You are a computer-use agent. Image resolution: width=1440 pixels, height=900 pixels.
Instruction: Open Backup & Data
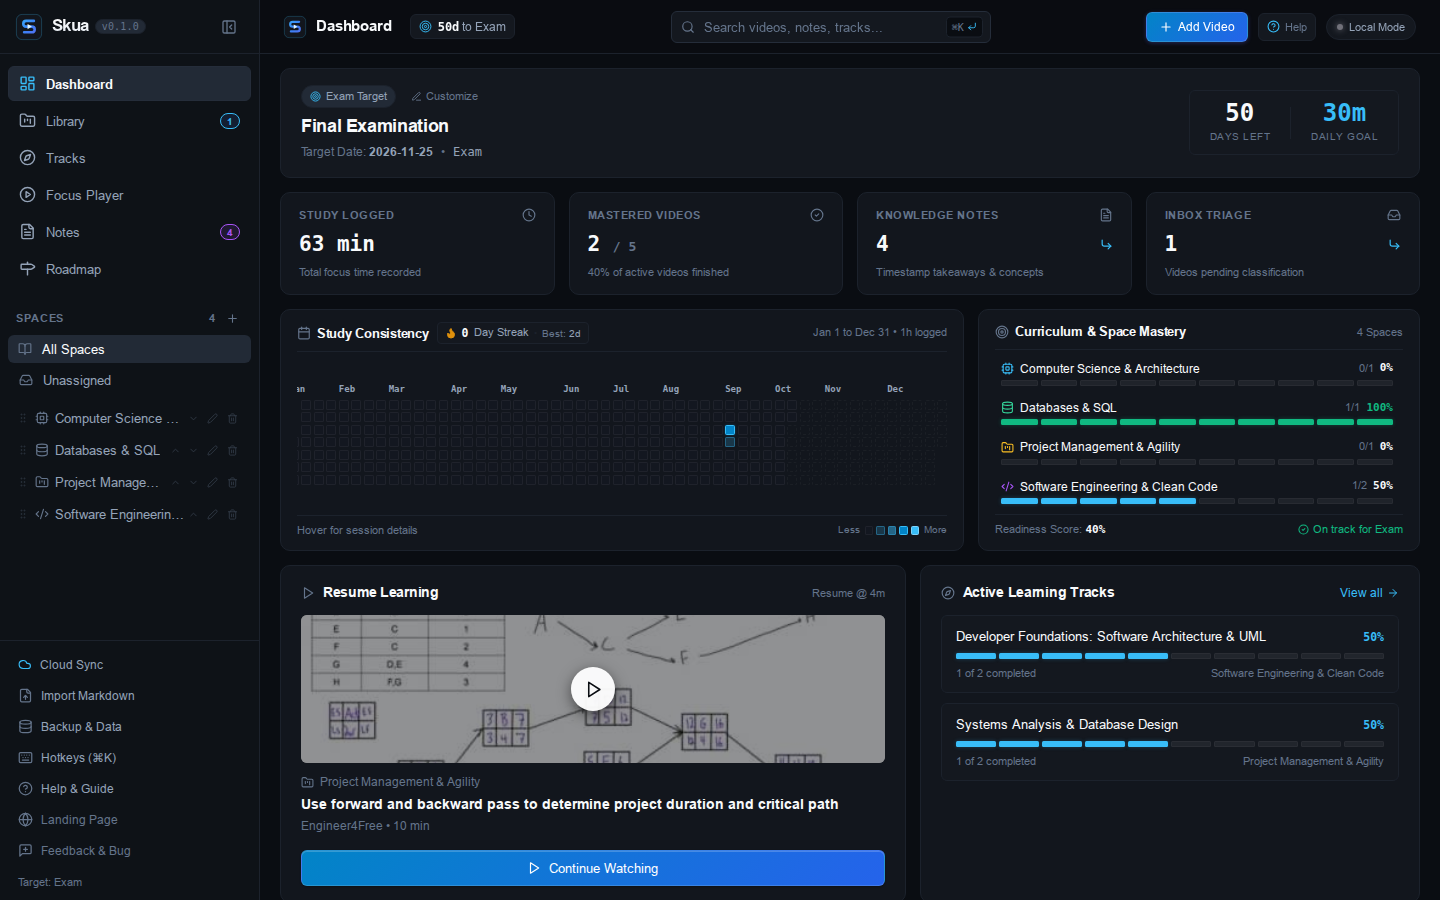tap(129, 727)
